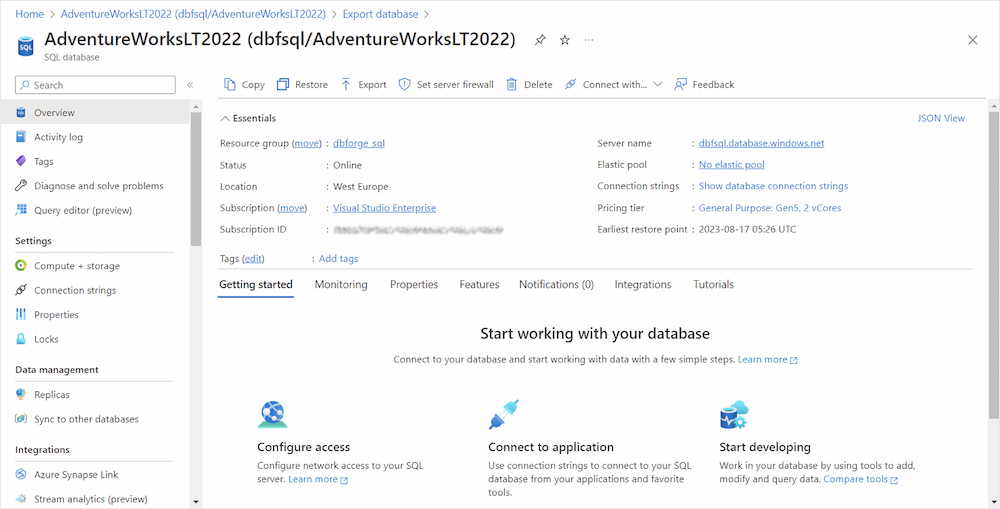Click the Copy toolbar icon

point(230,84)
